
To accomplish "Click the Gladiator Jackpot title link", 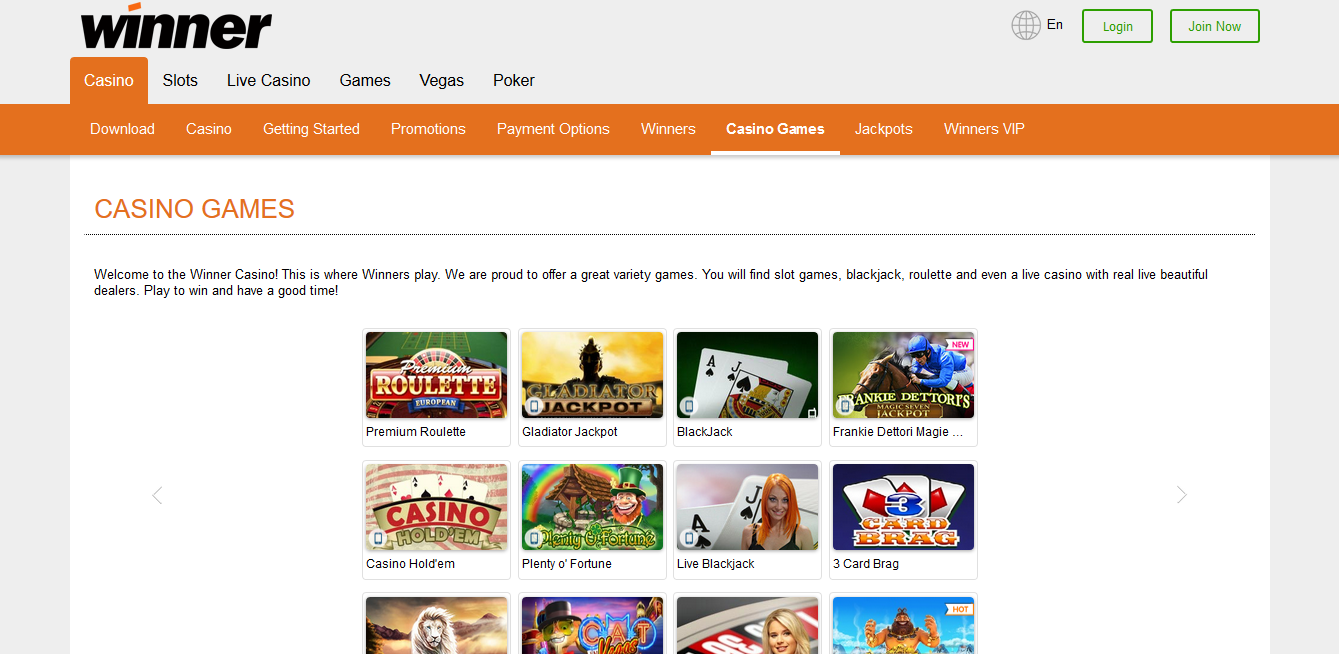I will [570, 432].
